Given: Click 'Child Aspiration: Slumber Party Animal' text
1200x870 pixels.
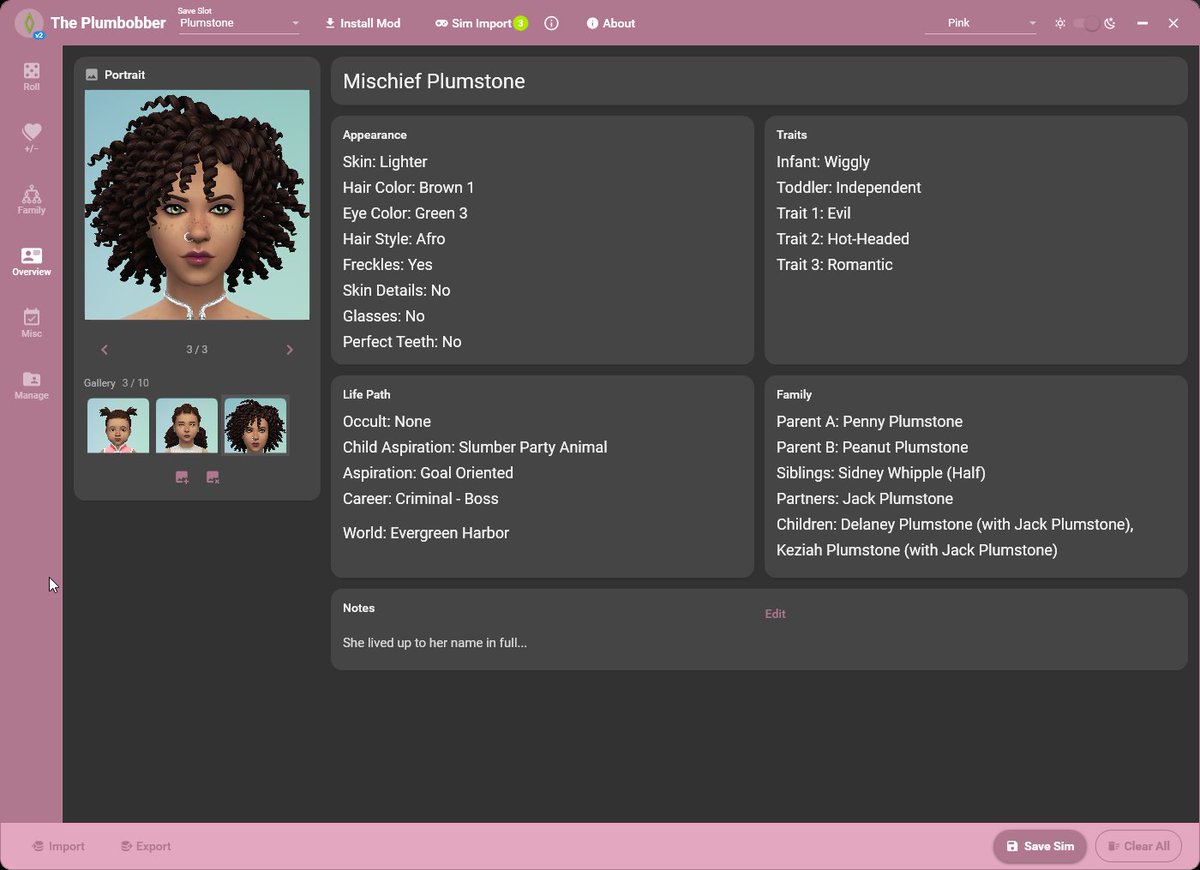Looking at the screenshot, I should point(475,447).
